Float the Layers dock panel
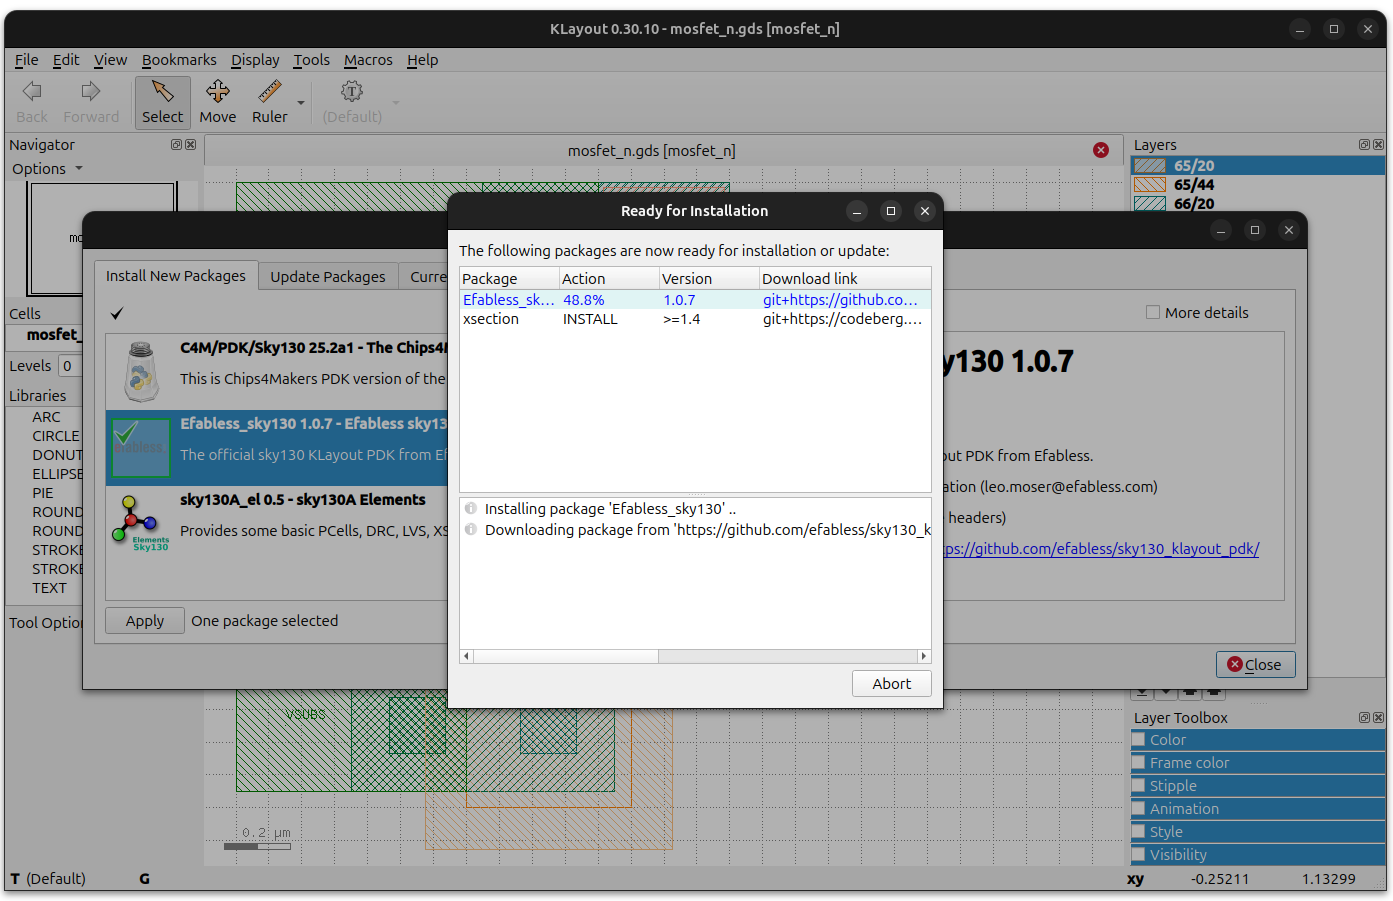The width and height of the screenshot is (1393, 901). tap(1364, 145)
